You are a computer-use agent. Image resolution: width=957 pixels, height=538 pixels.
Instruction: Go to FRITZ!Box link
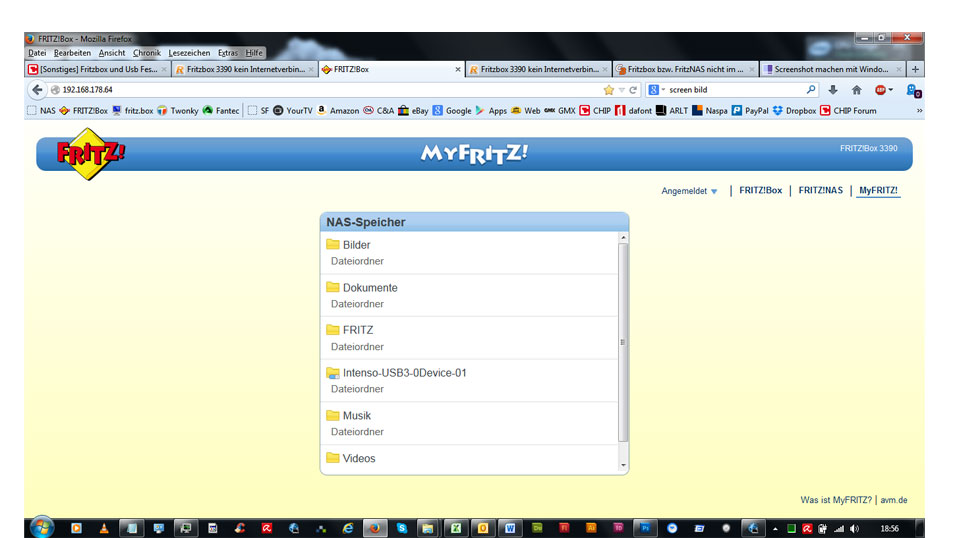click(x=760, y=191)
